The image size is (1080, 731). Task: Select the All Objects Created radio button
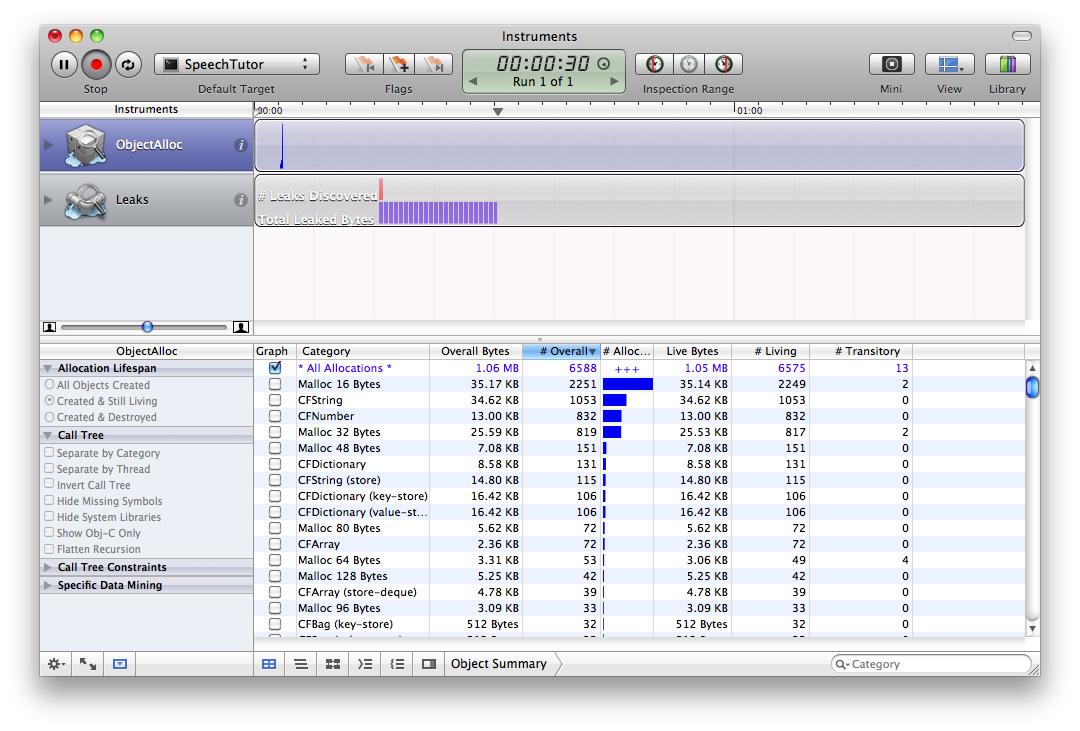tap(50, 384)
